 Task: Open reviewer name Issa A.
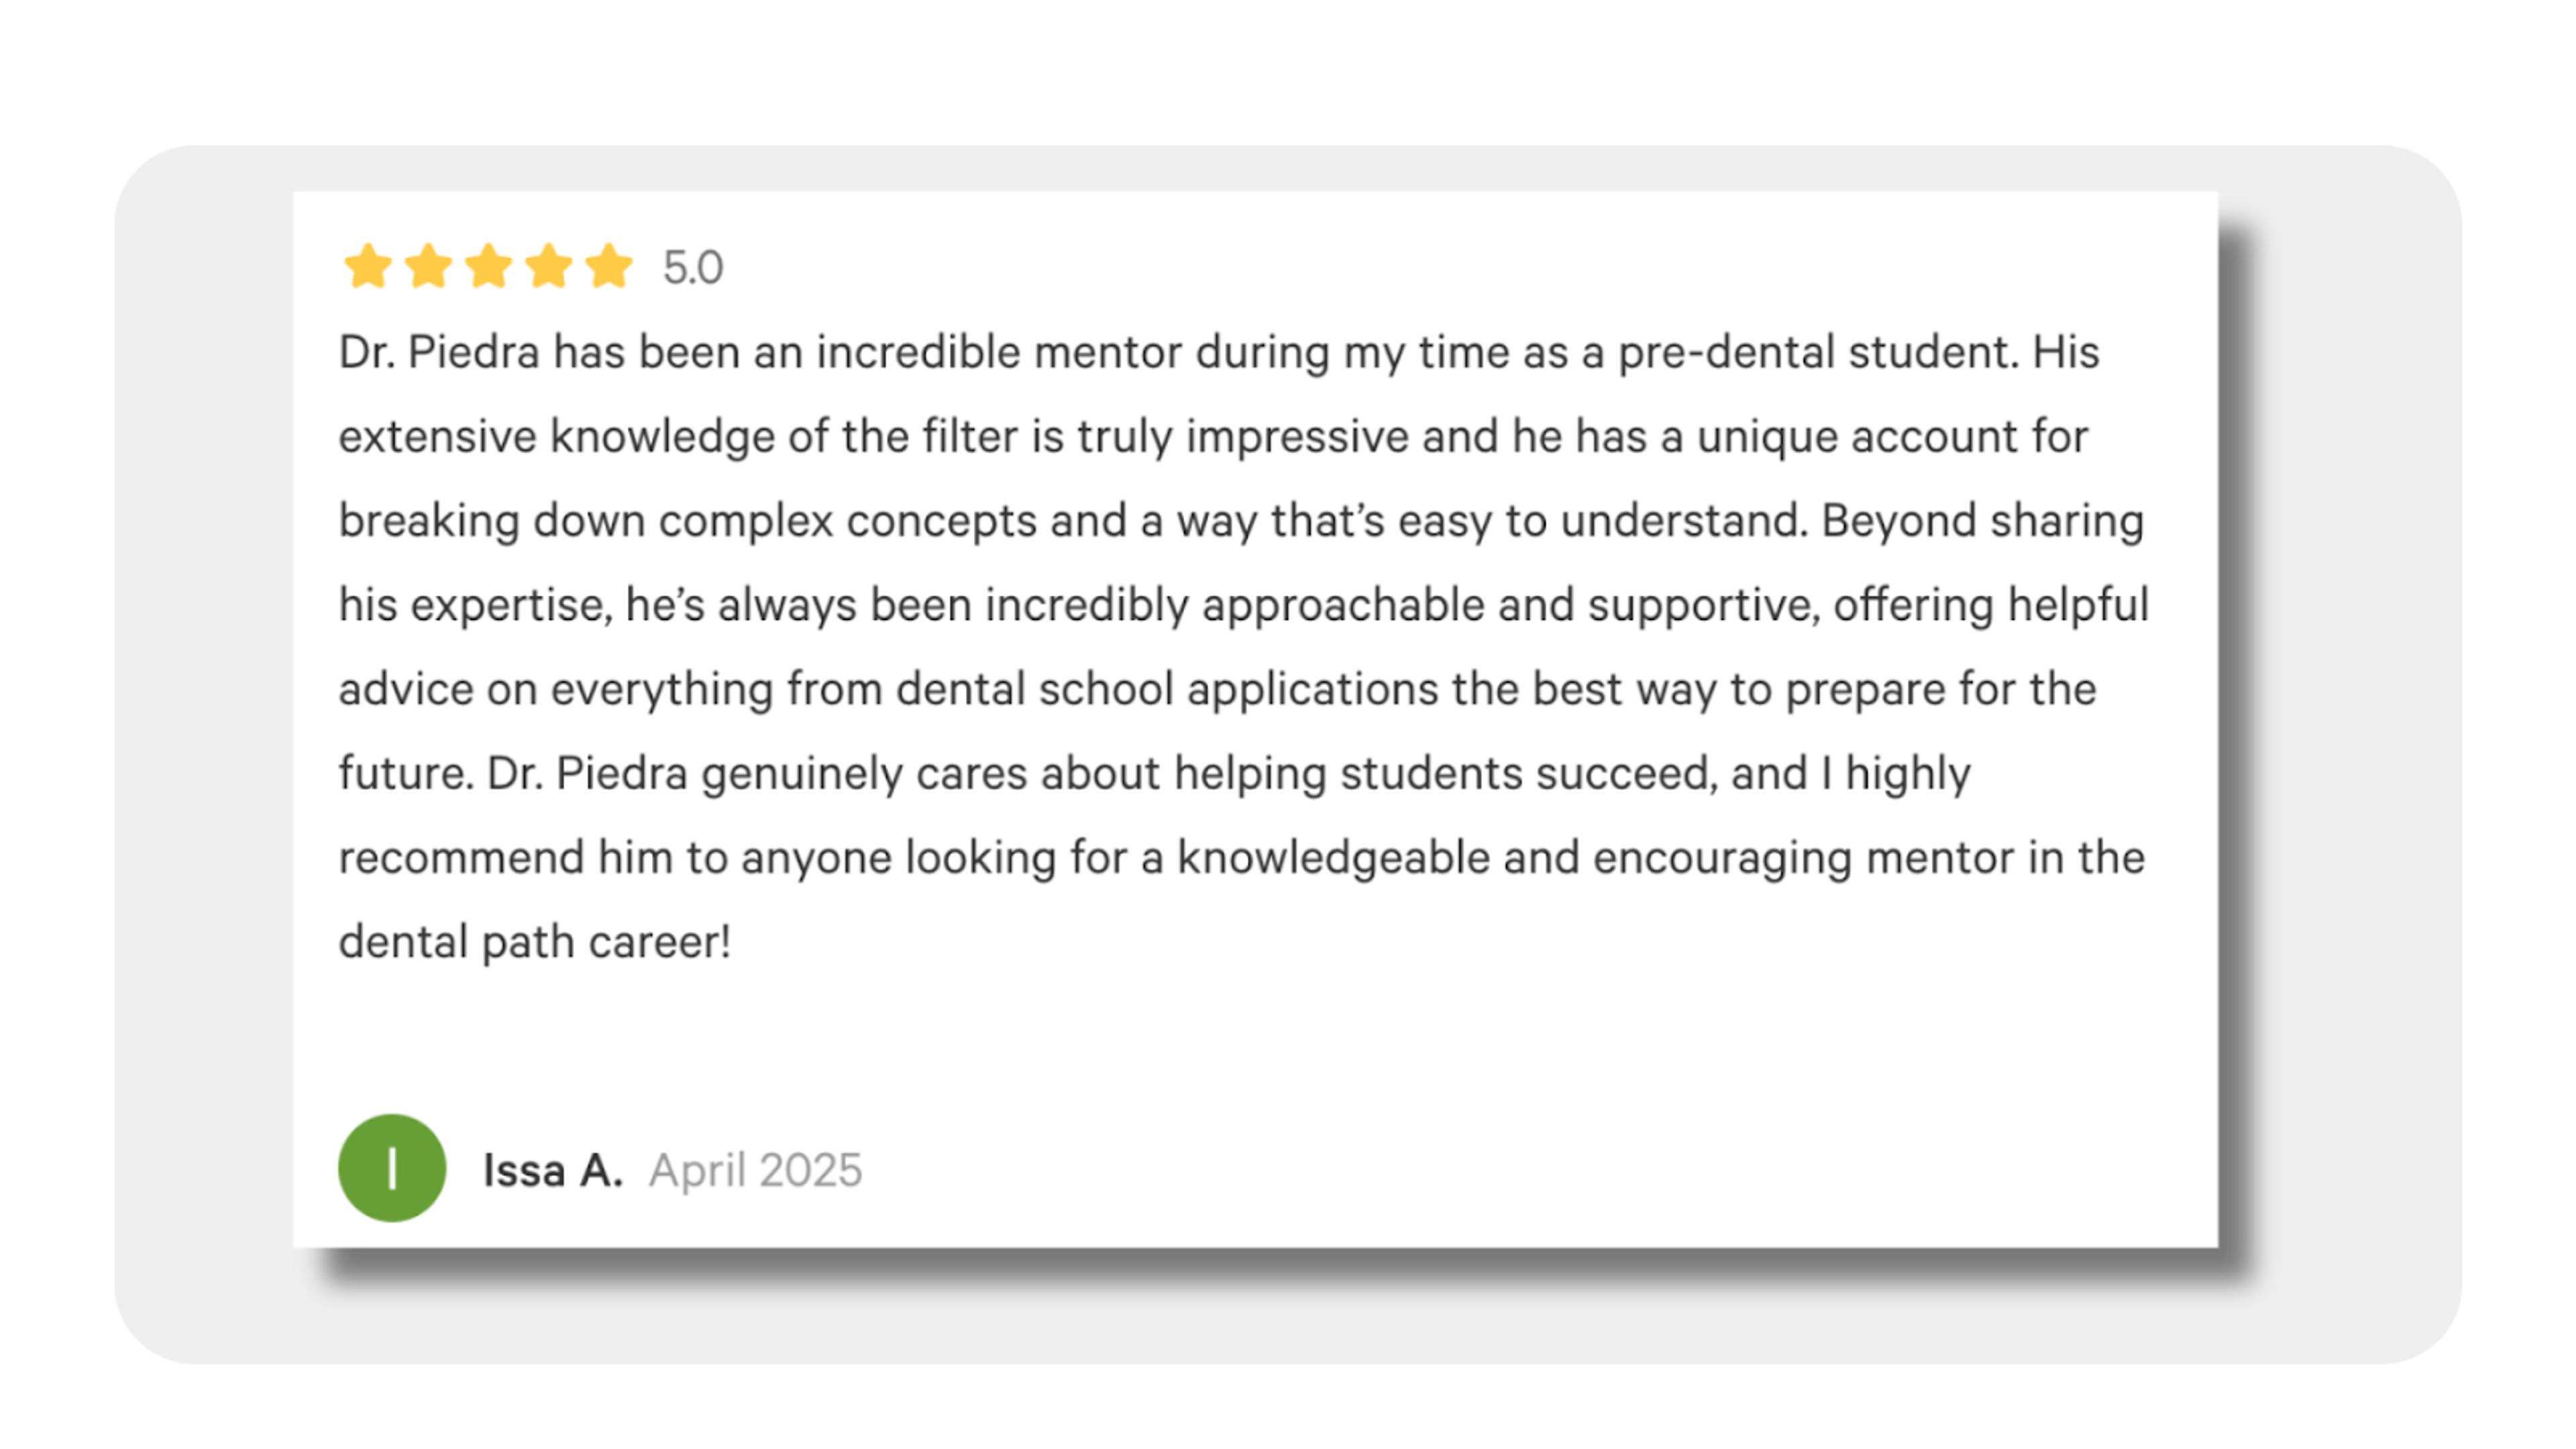click(553, 1170)
